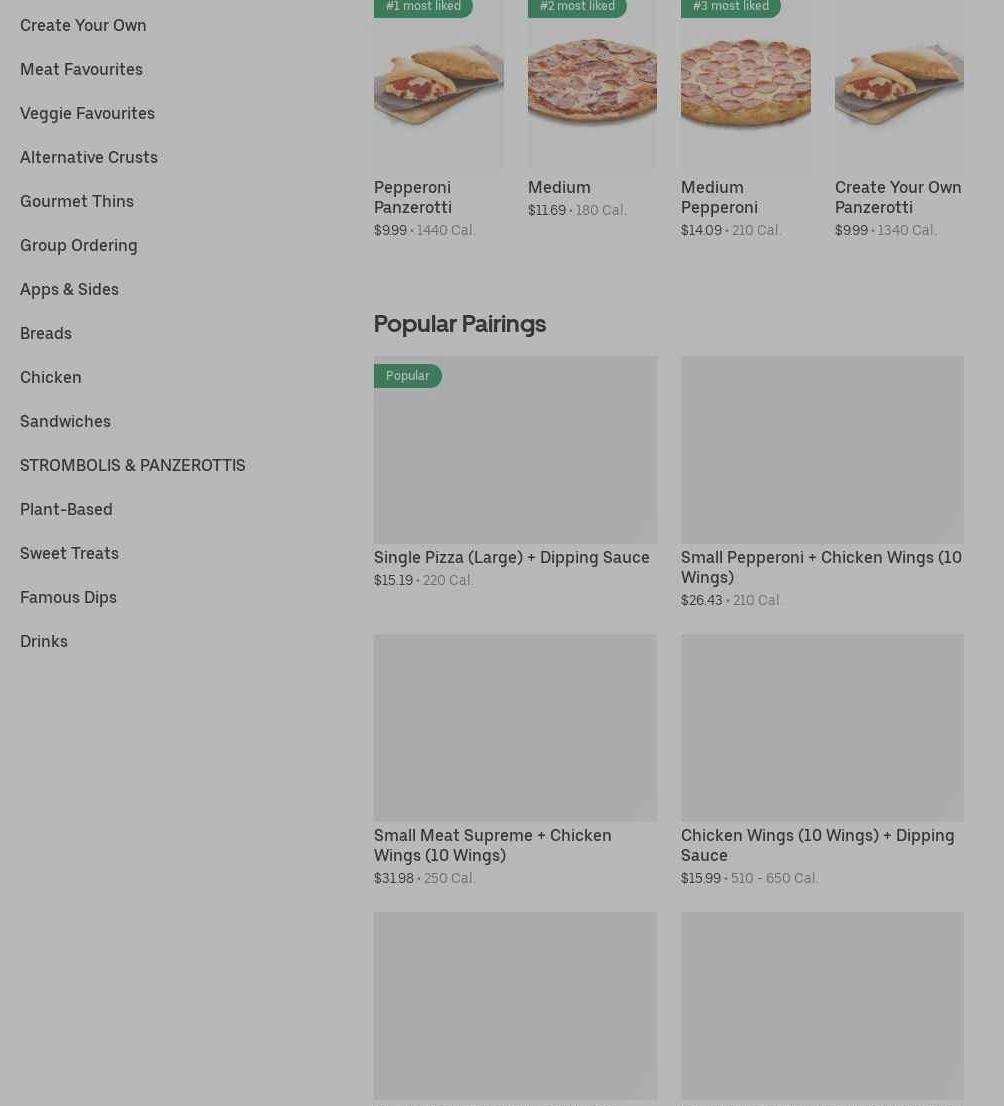Screen dimensions: 1004x1106
Task: Navigate to the STROMBOLIS & PANZEROTTIS category
Action: [x=133, y=465]
